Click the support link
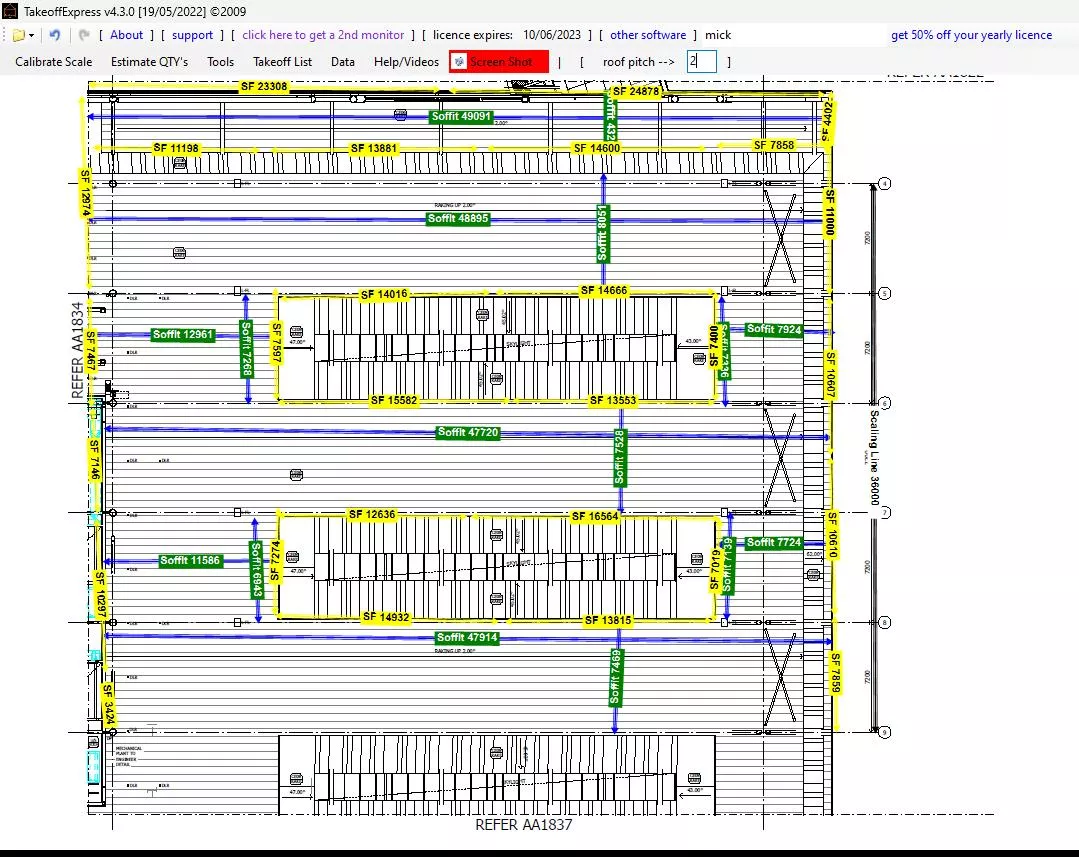Screen dimensions: 1079x857 (192, 35)
